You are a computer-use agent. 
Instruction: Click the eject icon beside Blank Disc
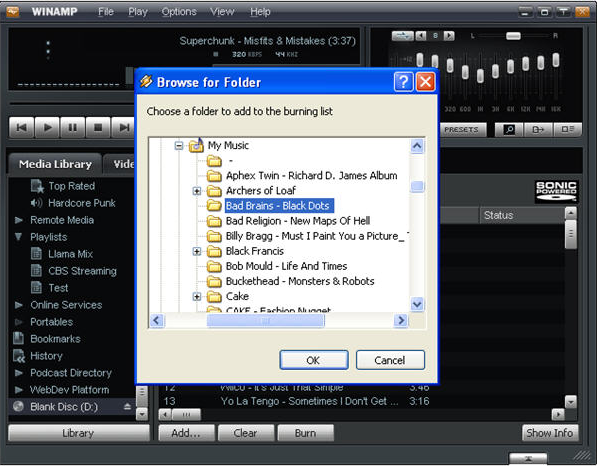click(127, 407)
